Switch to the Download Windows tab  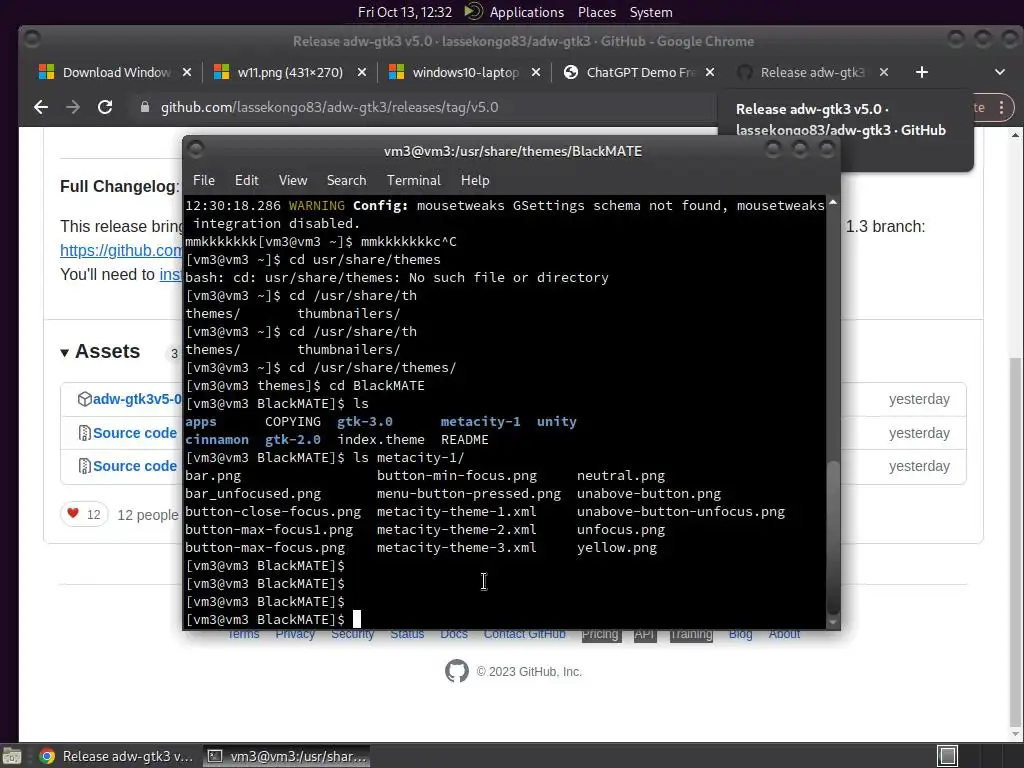[x=116, y=72]
